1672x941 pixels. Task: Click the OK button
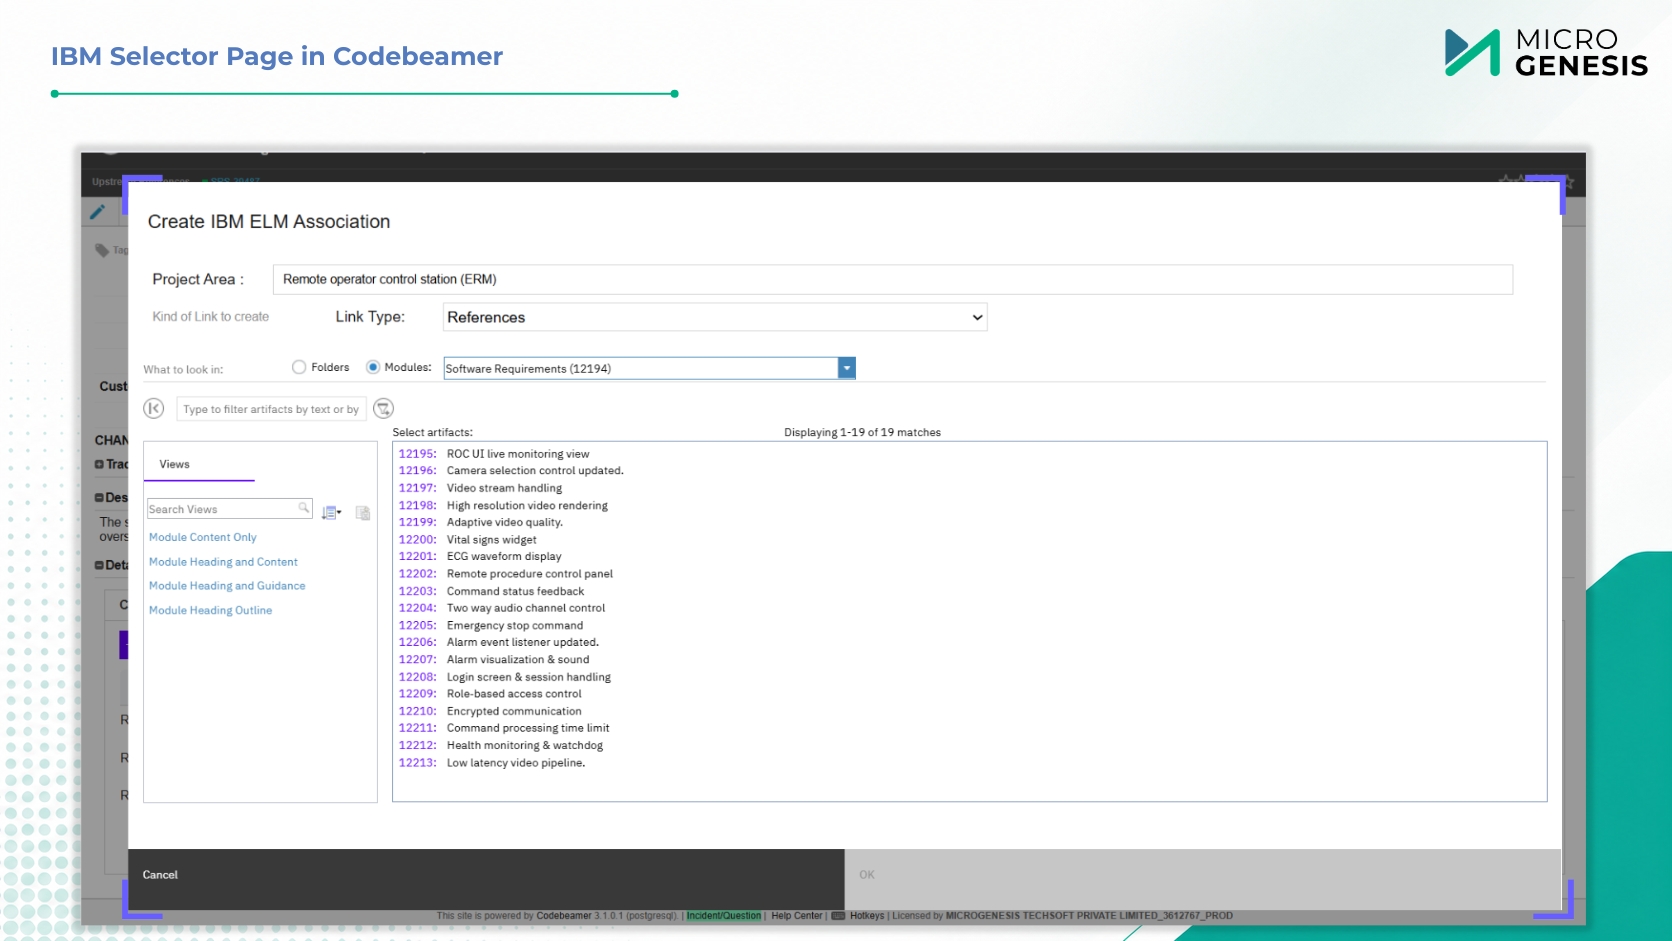[x=867, y=875]
